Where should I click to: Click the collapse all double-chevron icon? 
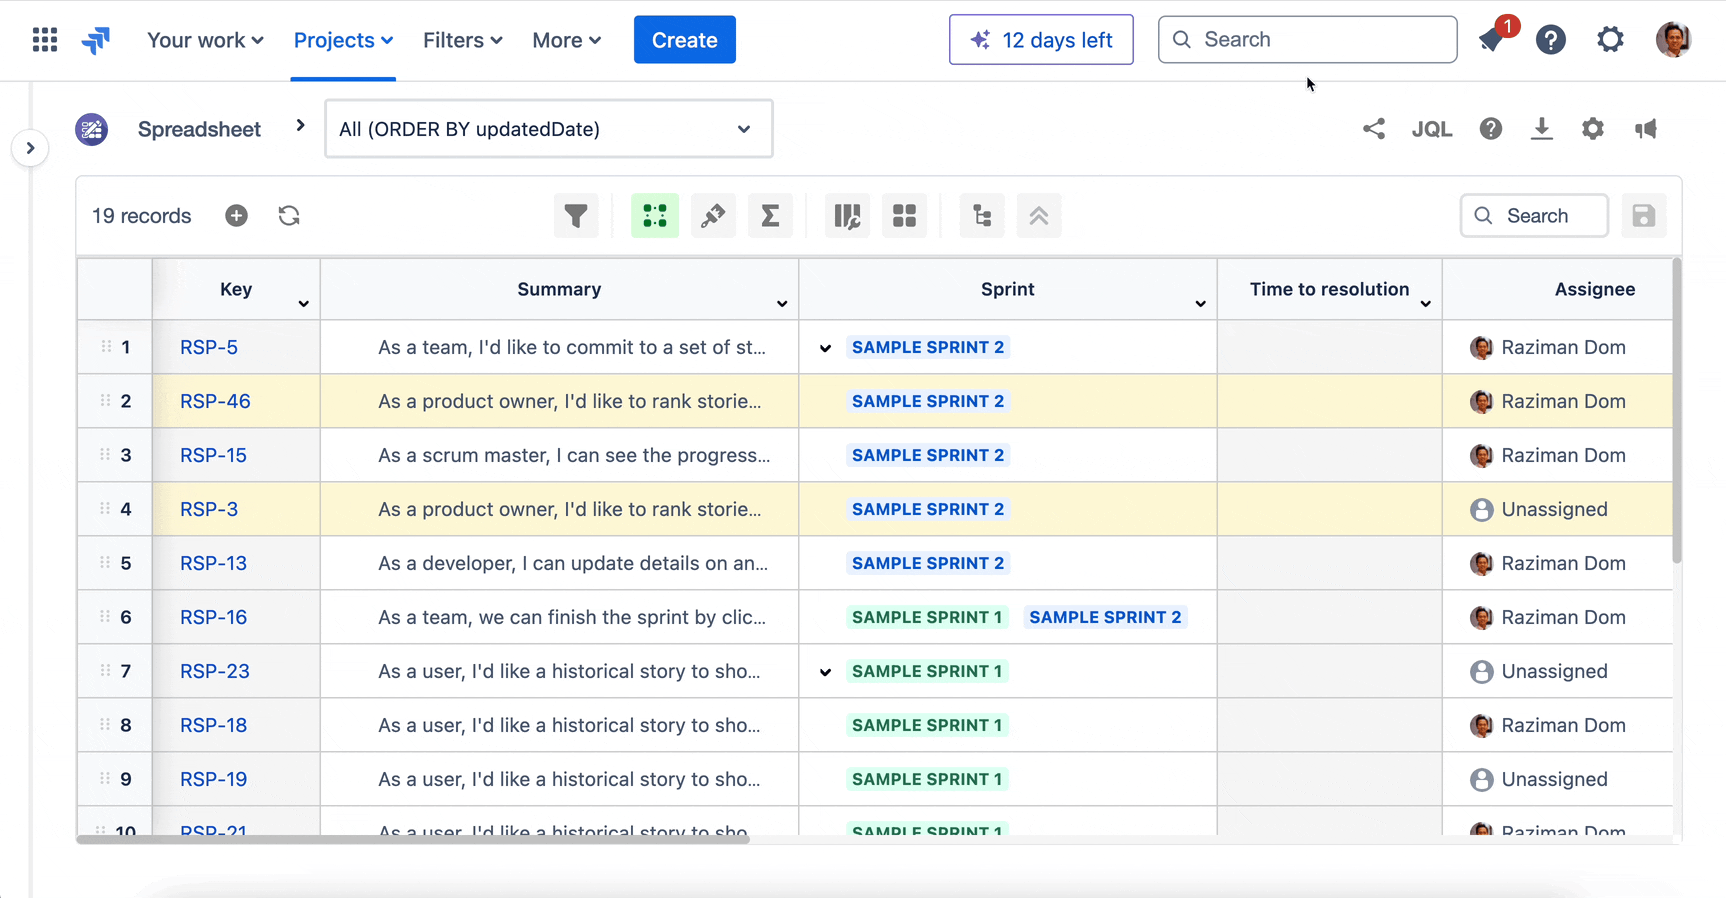pyautogui.click(x=1039, y=216)
